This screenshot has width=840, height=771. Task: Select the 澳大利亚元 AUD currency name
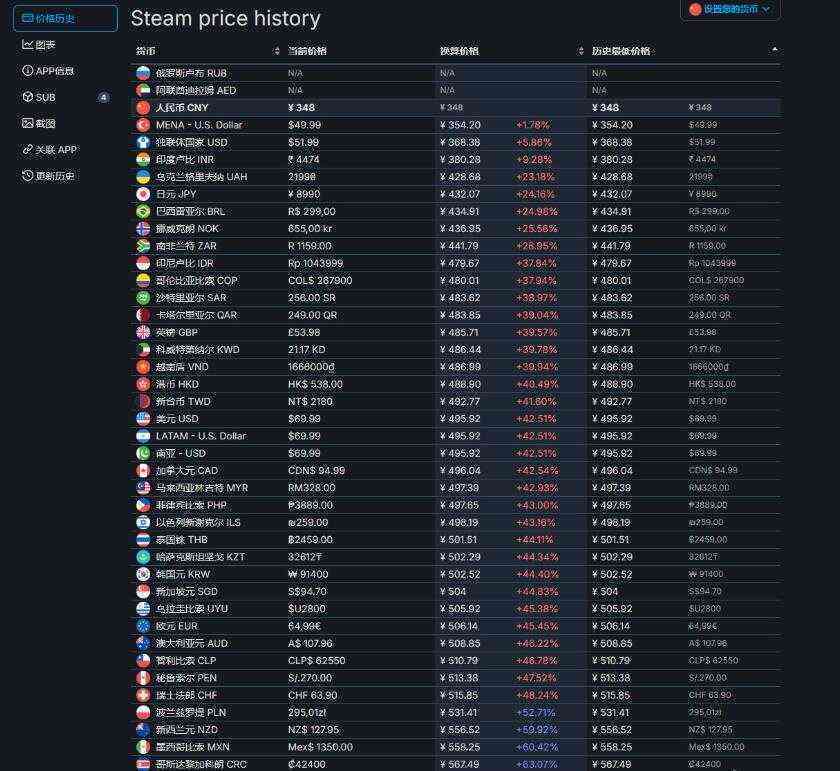point(192,643)
